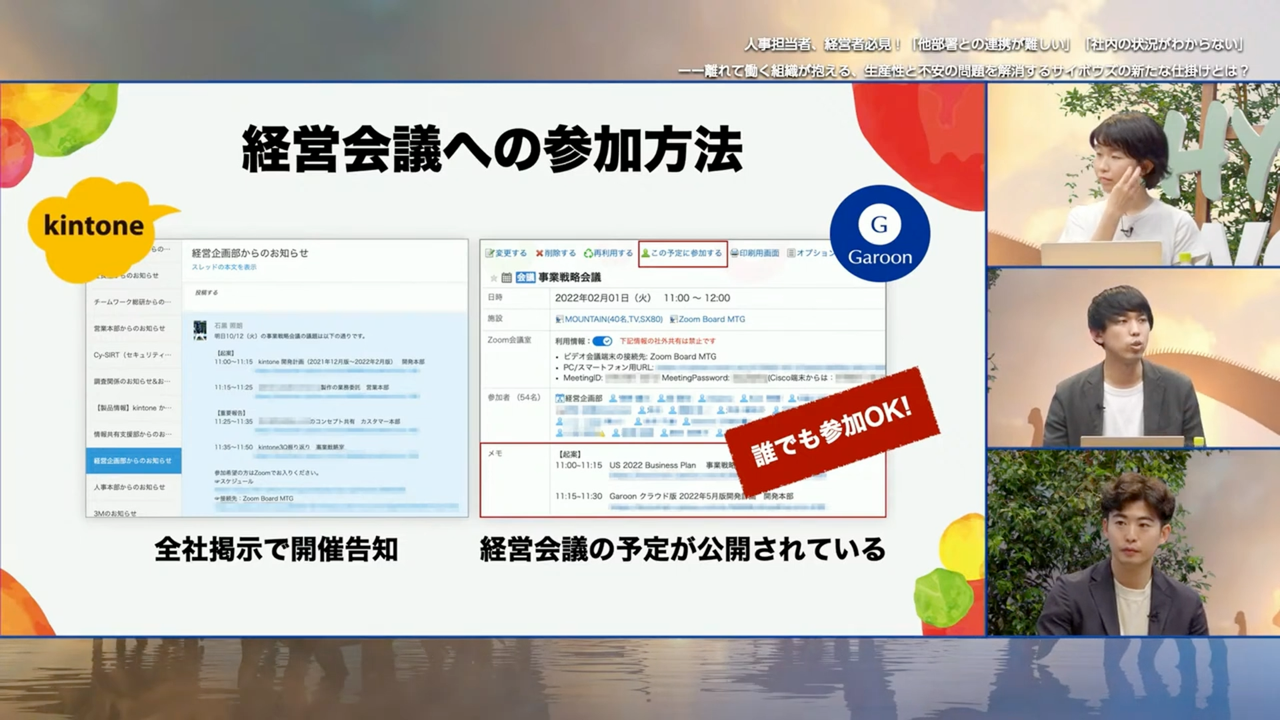The width and height of the screenshot is (1280, 720).
Task: Click the 投稿する input area
Action: coord(325,293)
